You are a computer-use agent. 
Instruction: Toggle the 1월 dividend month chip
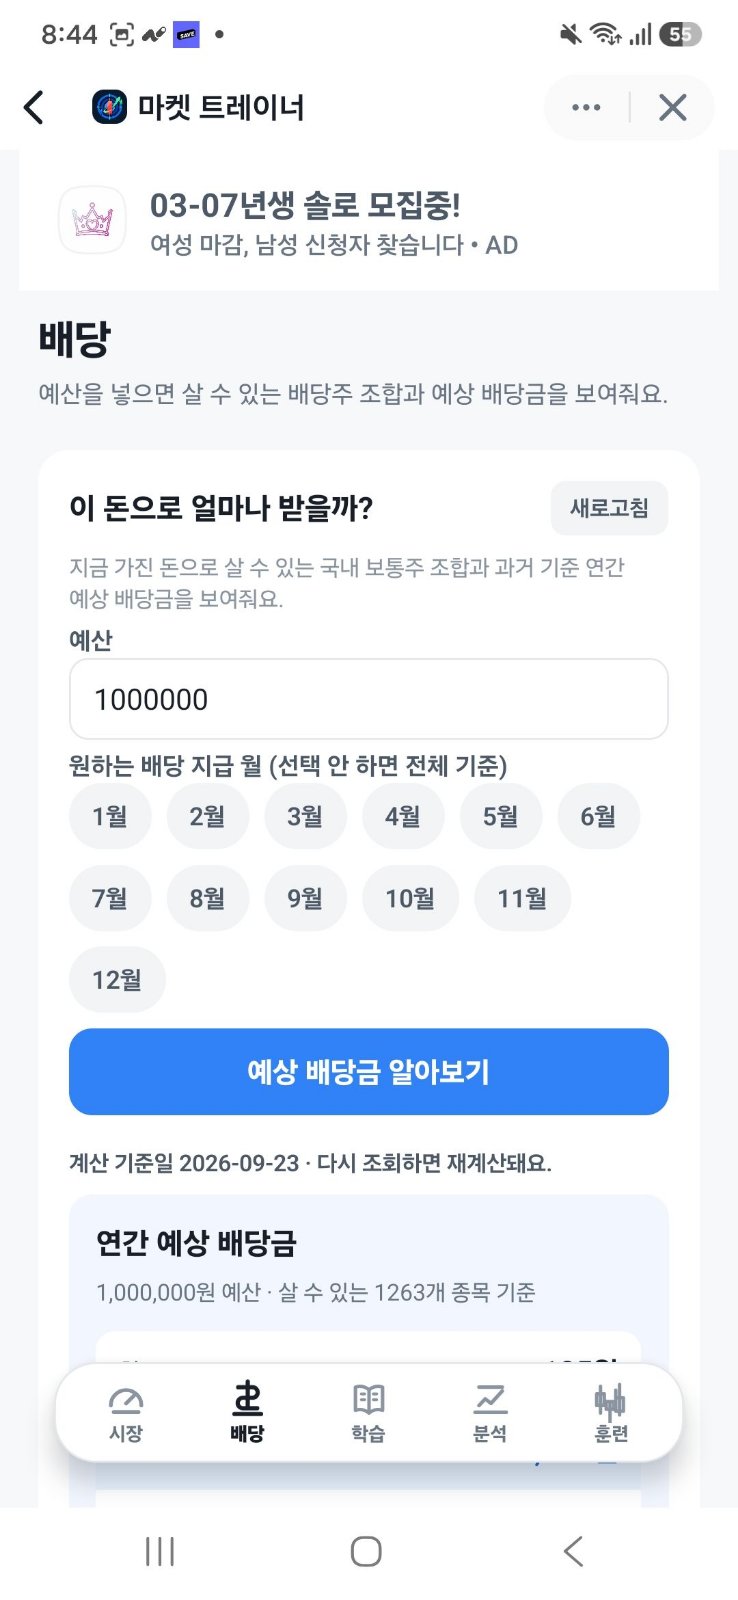point(110,816)
